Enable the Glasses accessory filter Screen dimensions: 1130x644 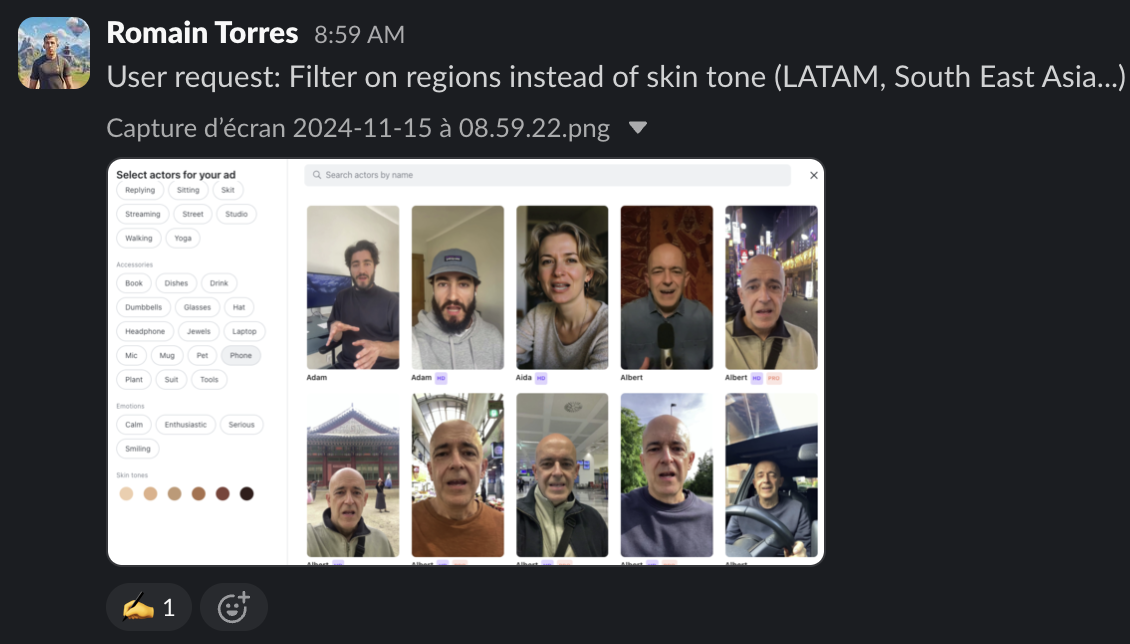click(197, 307)
